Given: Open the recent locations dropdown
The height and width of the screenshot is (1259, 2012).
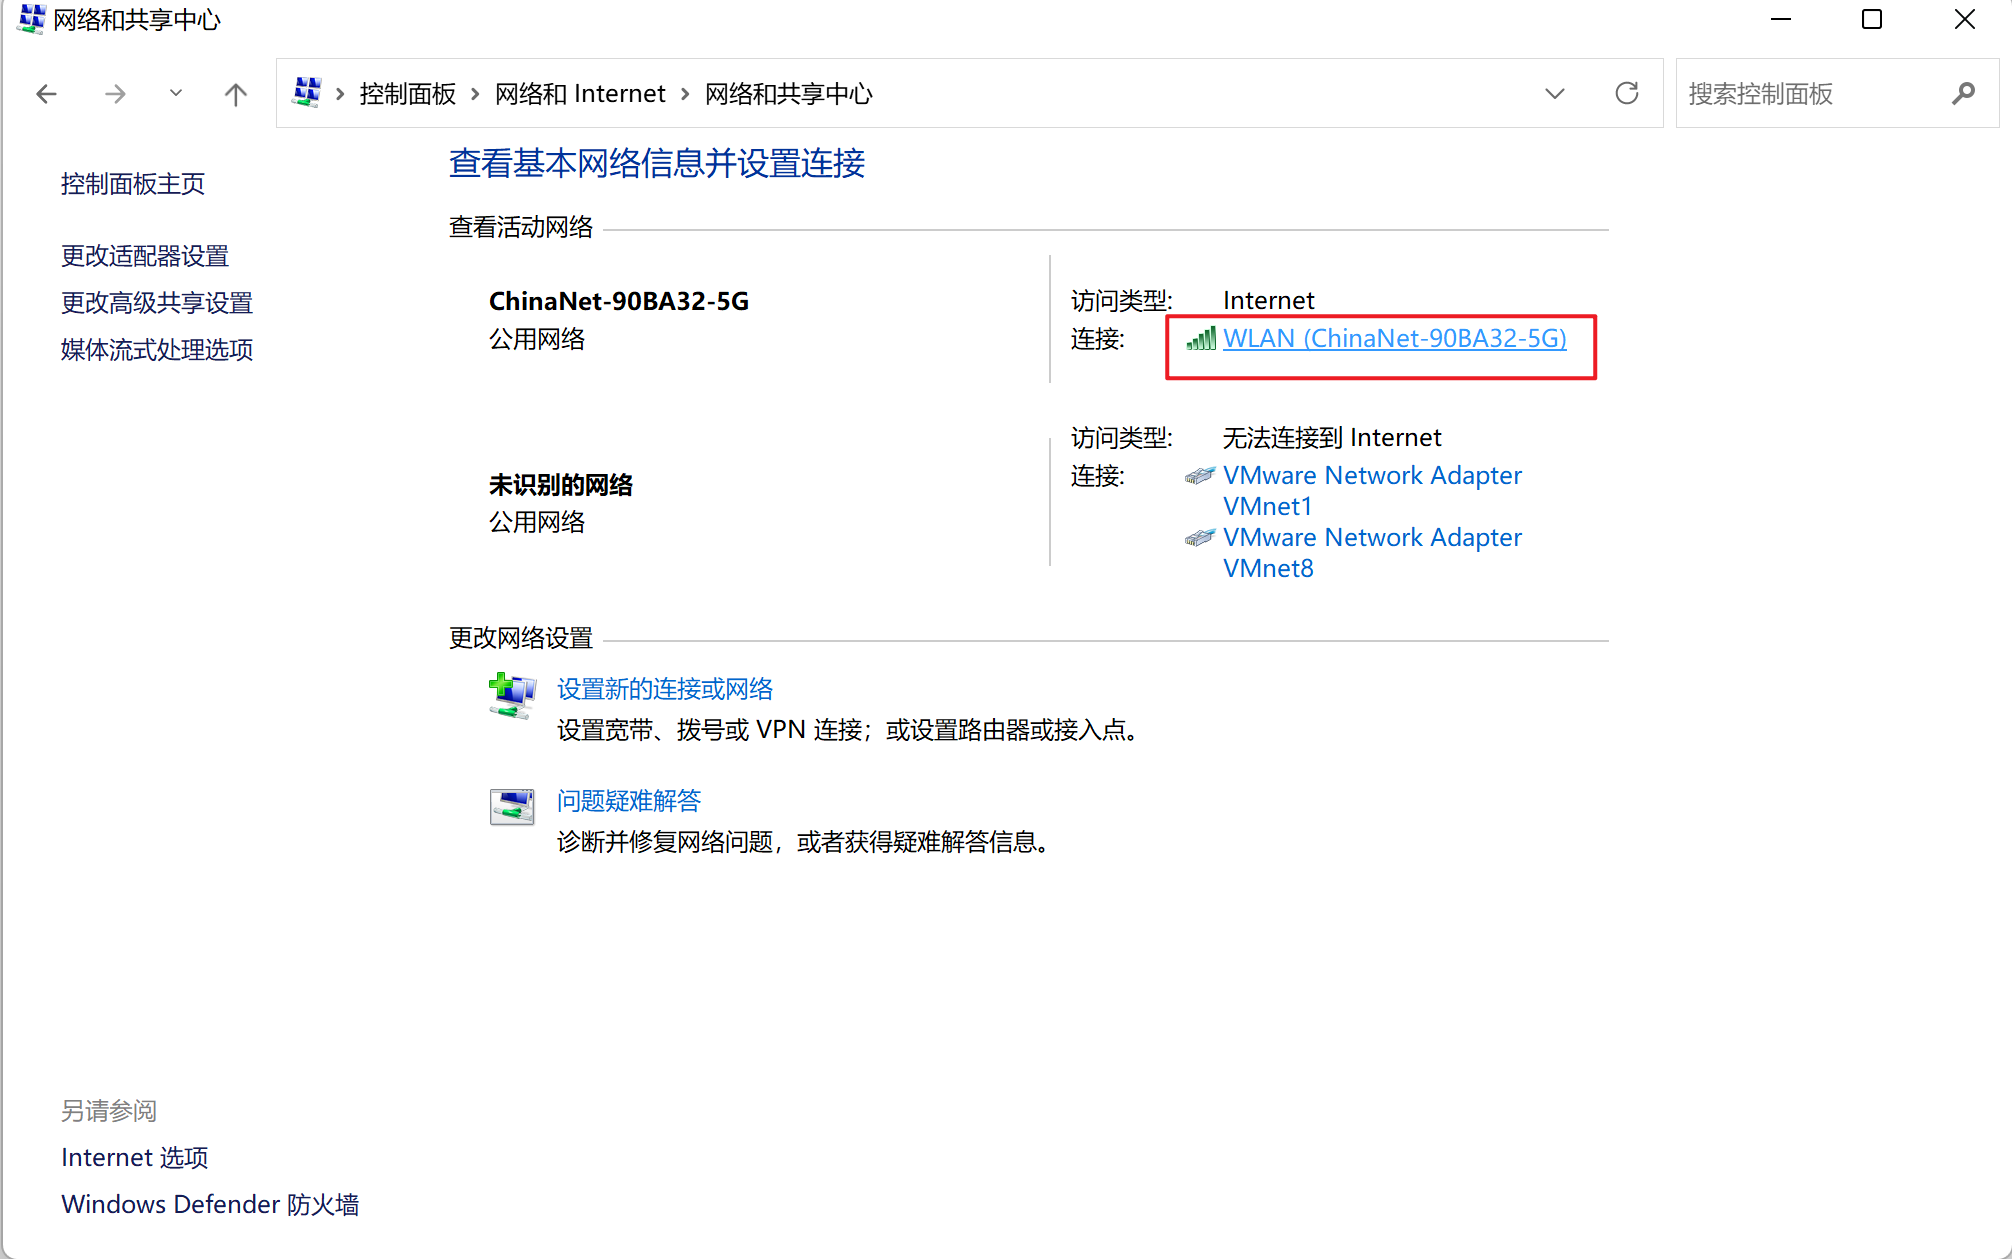Looking at the screenshot, I should point(176,94).
